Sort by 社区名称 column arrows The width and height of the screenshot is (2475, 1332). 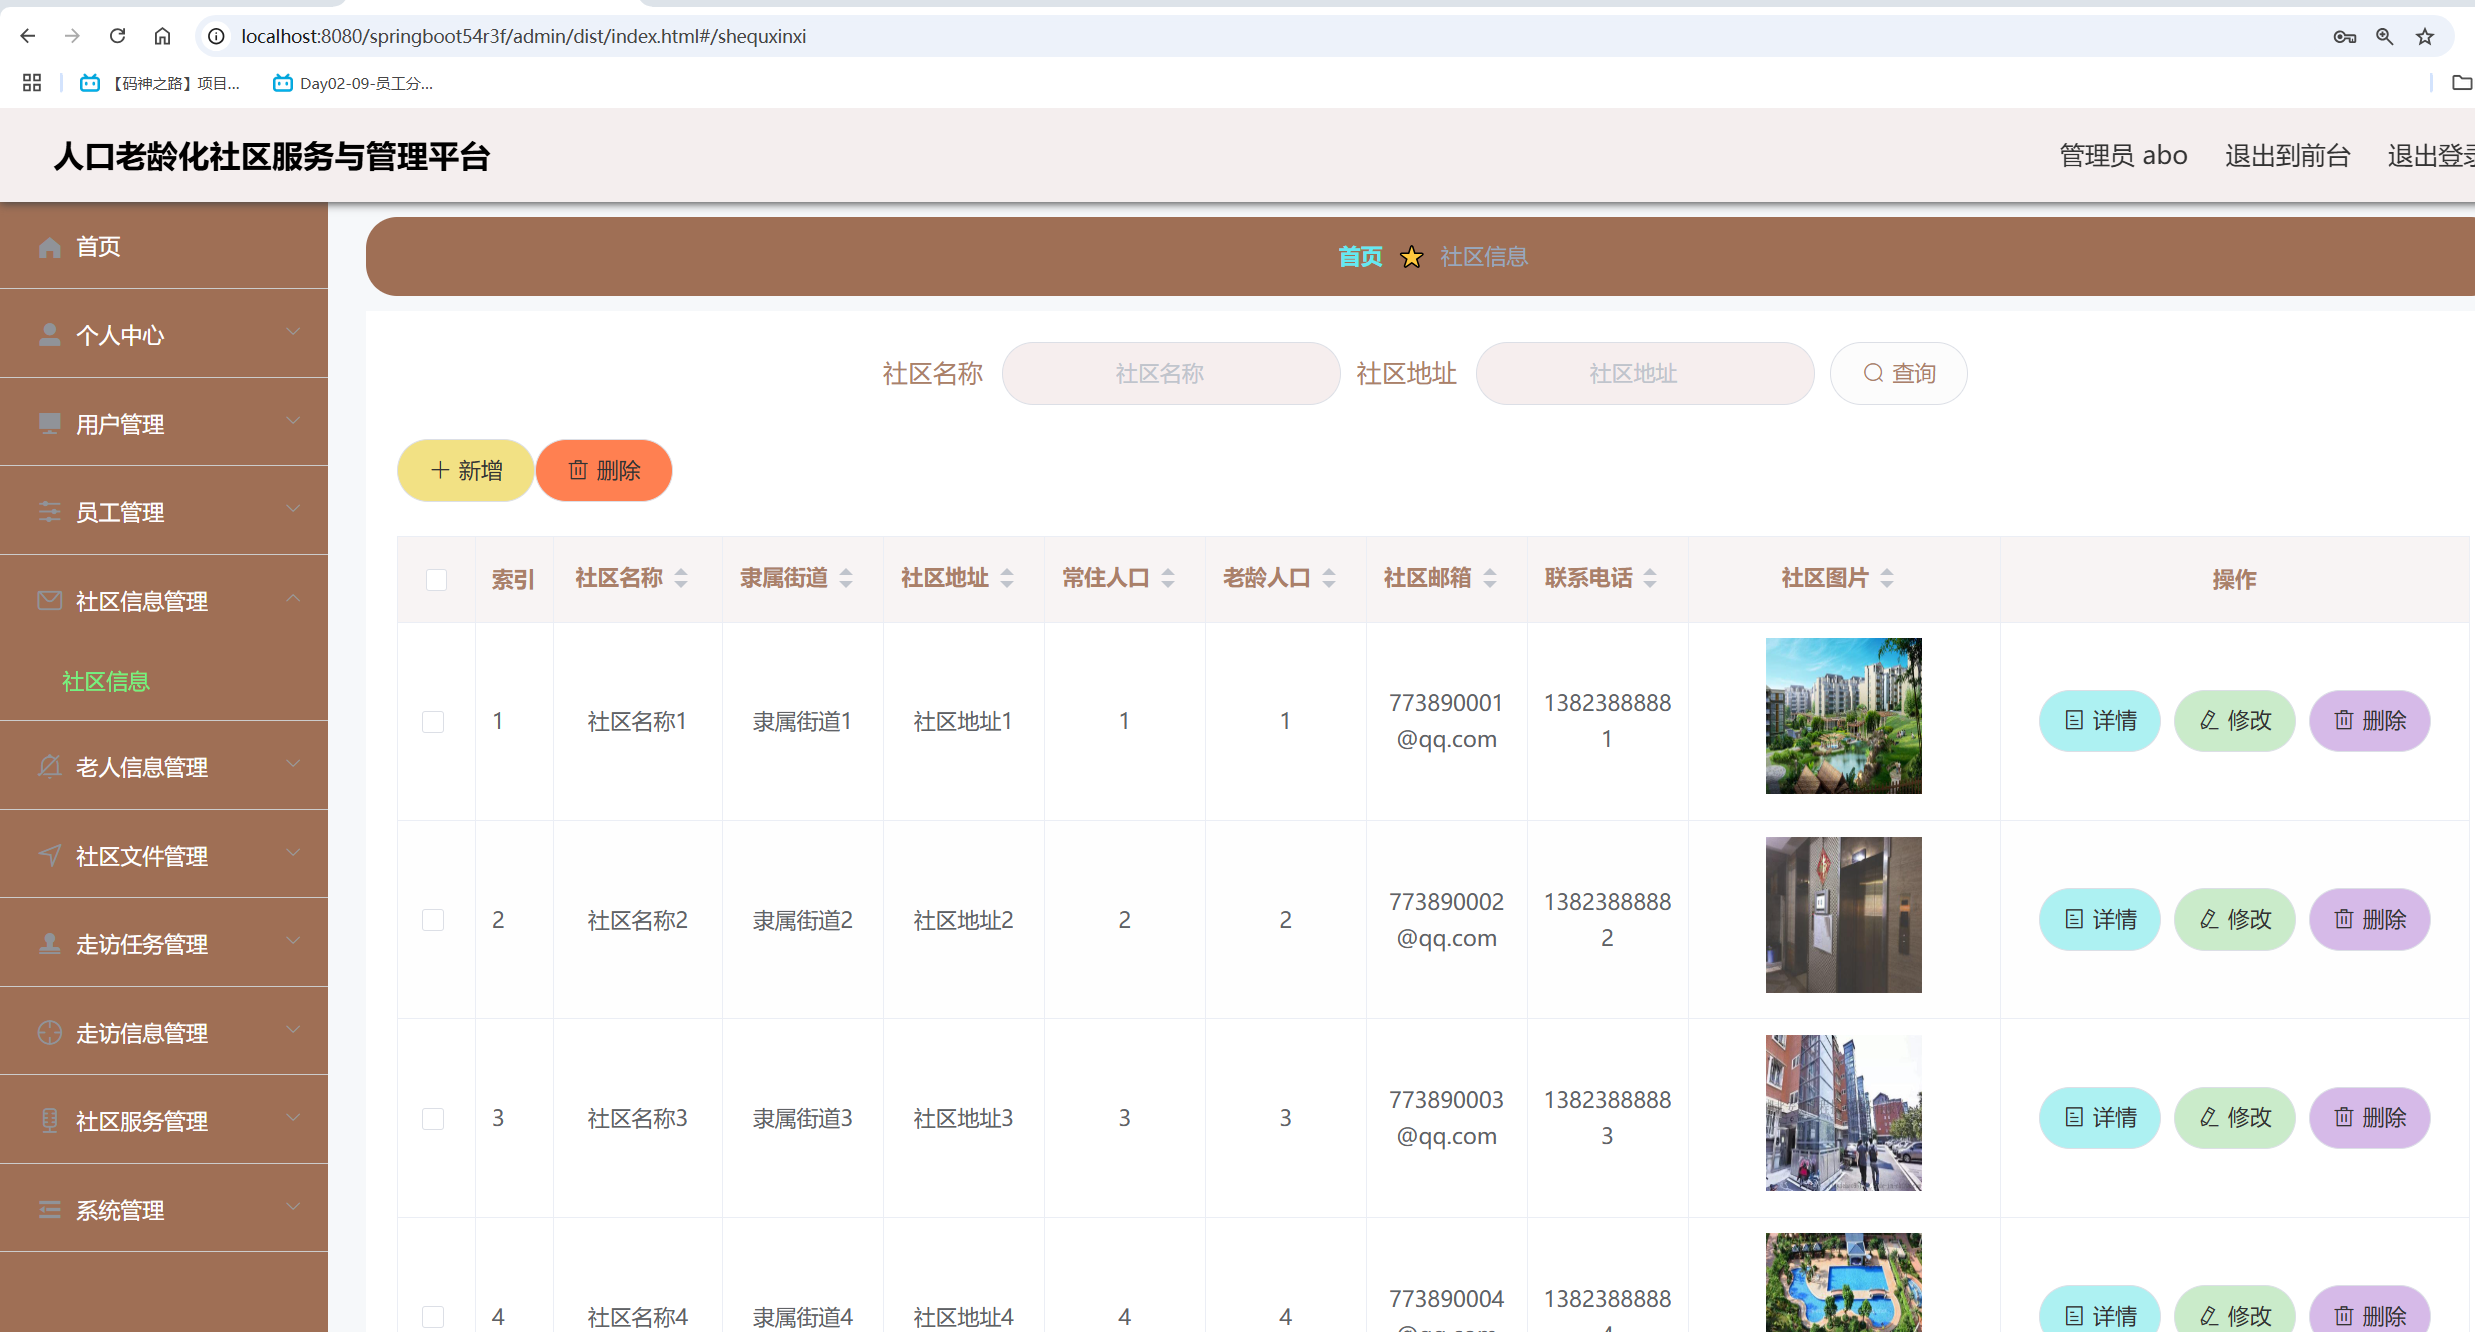tap(681, 578)
